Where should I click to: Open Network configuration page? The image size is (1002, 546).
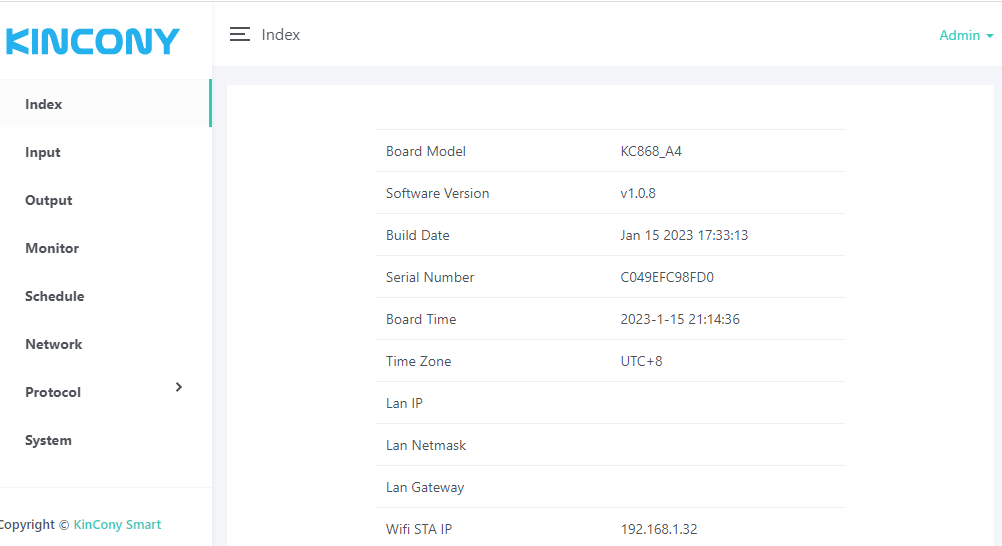[54, 344]
